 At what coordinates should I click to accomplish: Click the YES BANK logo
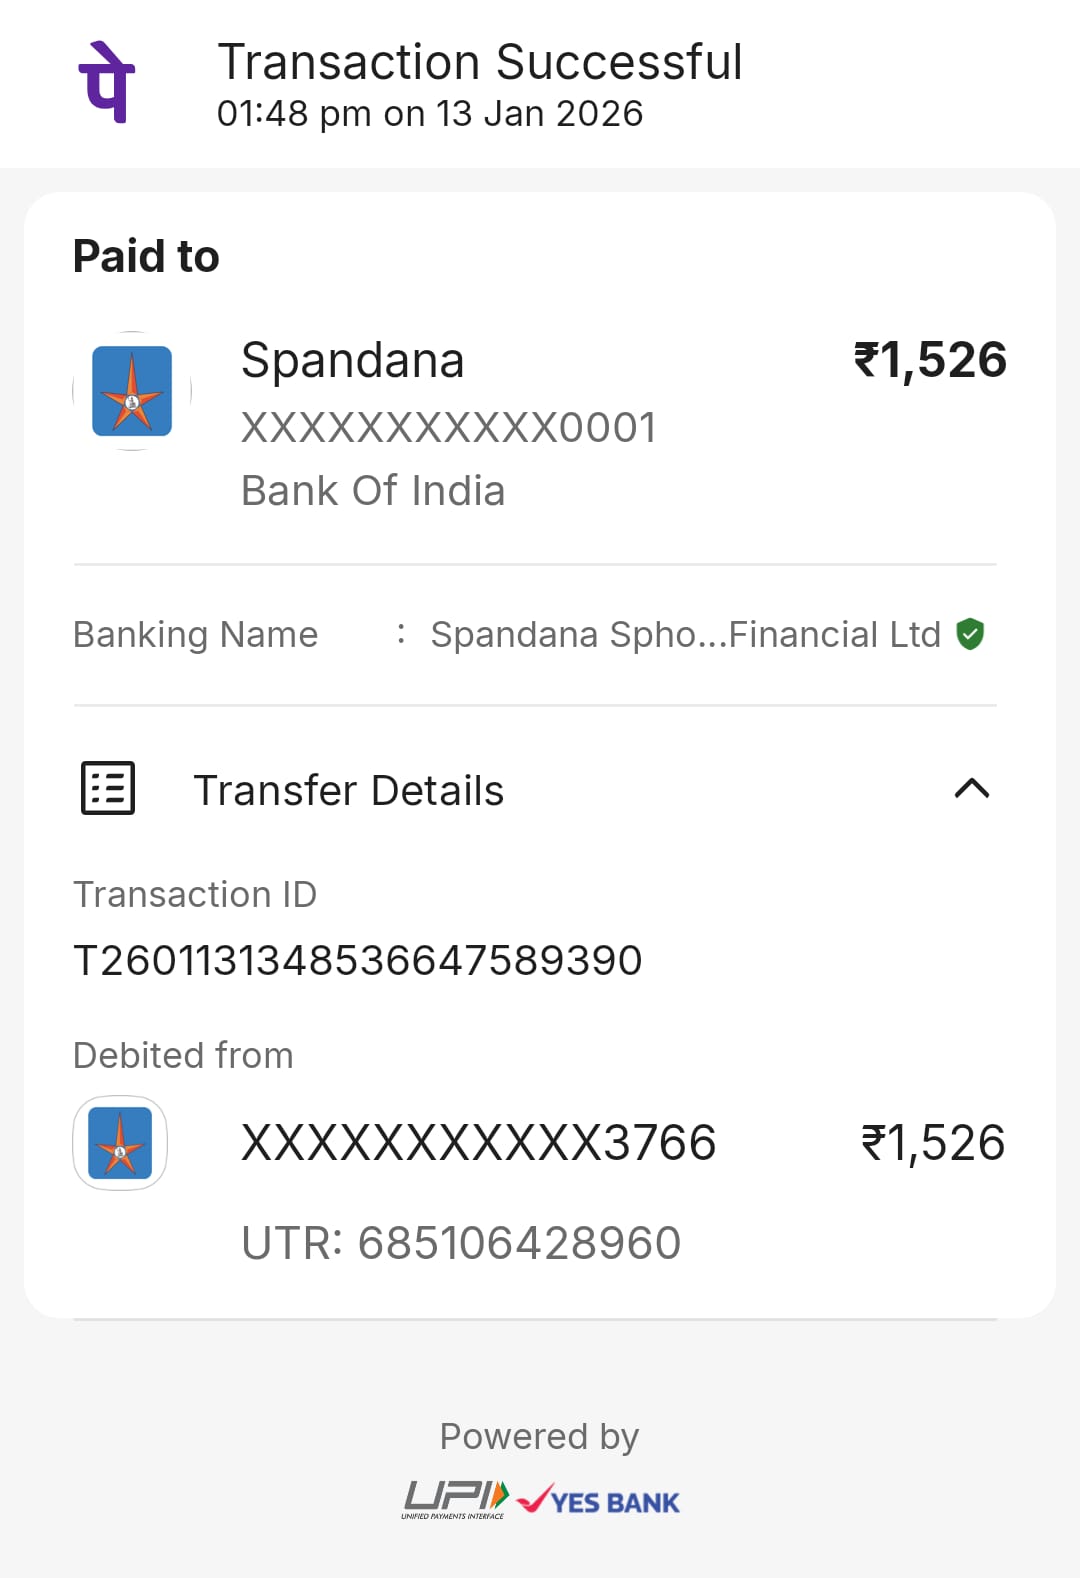click(x=599, y=1501)
